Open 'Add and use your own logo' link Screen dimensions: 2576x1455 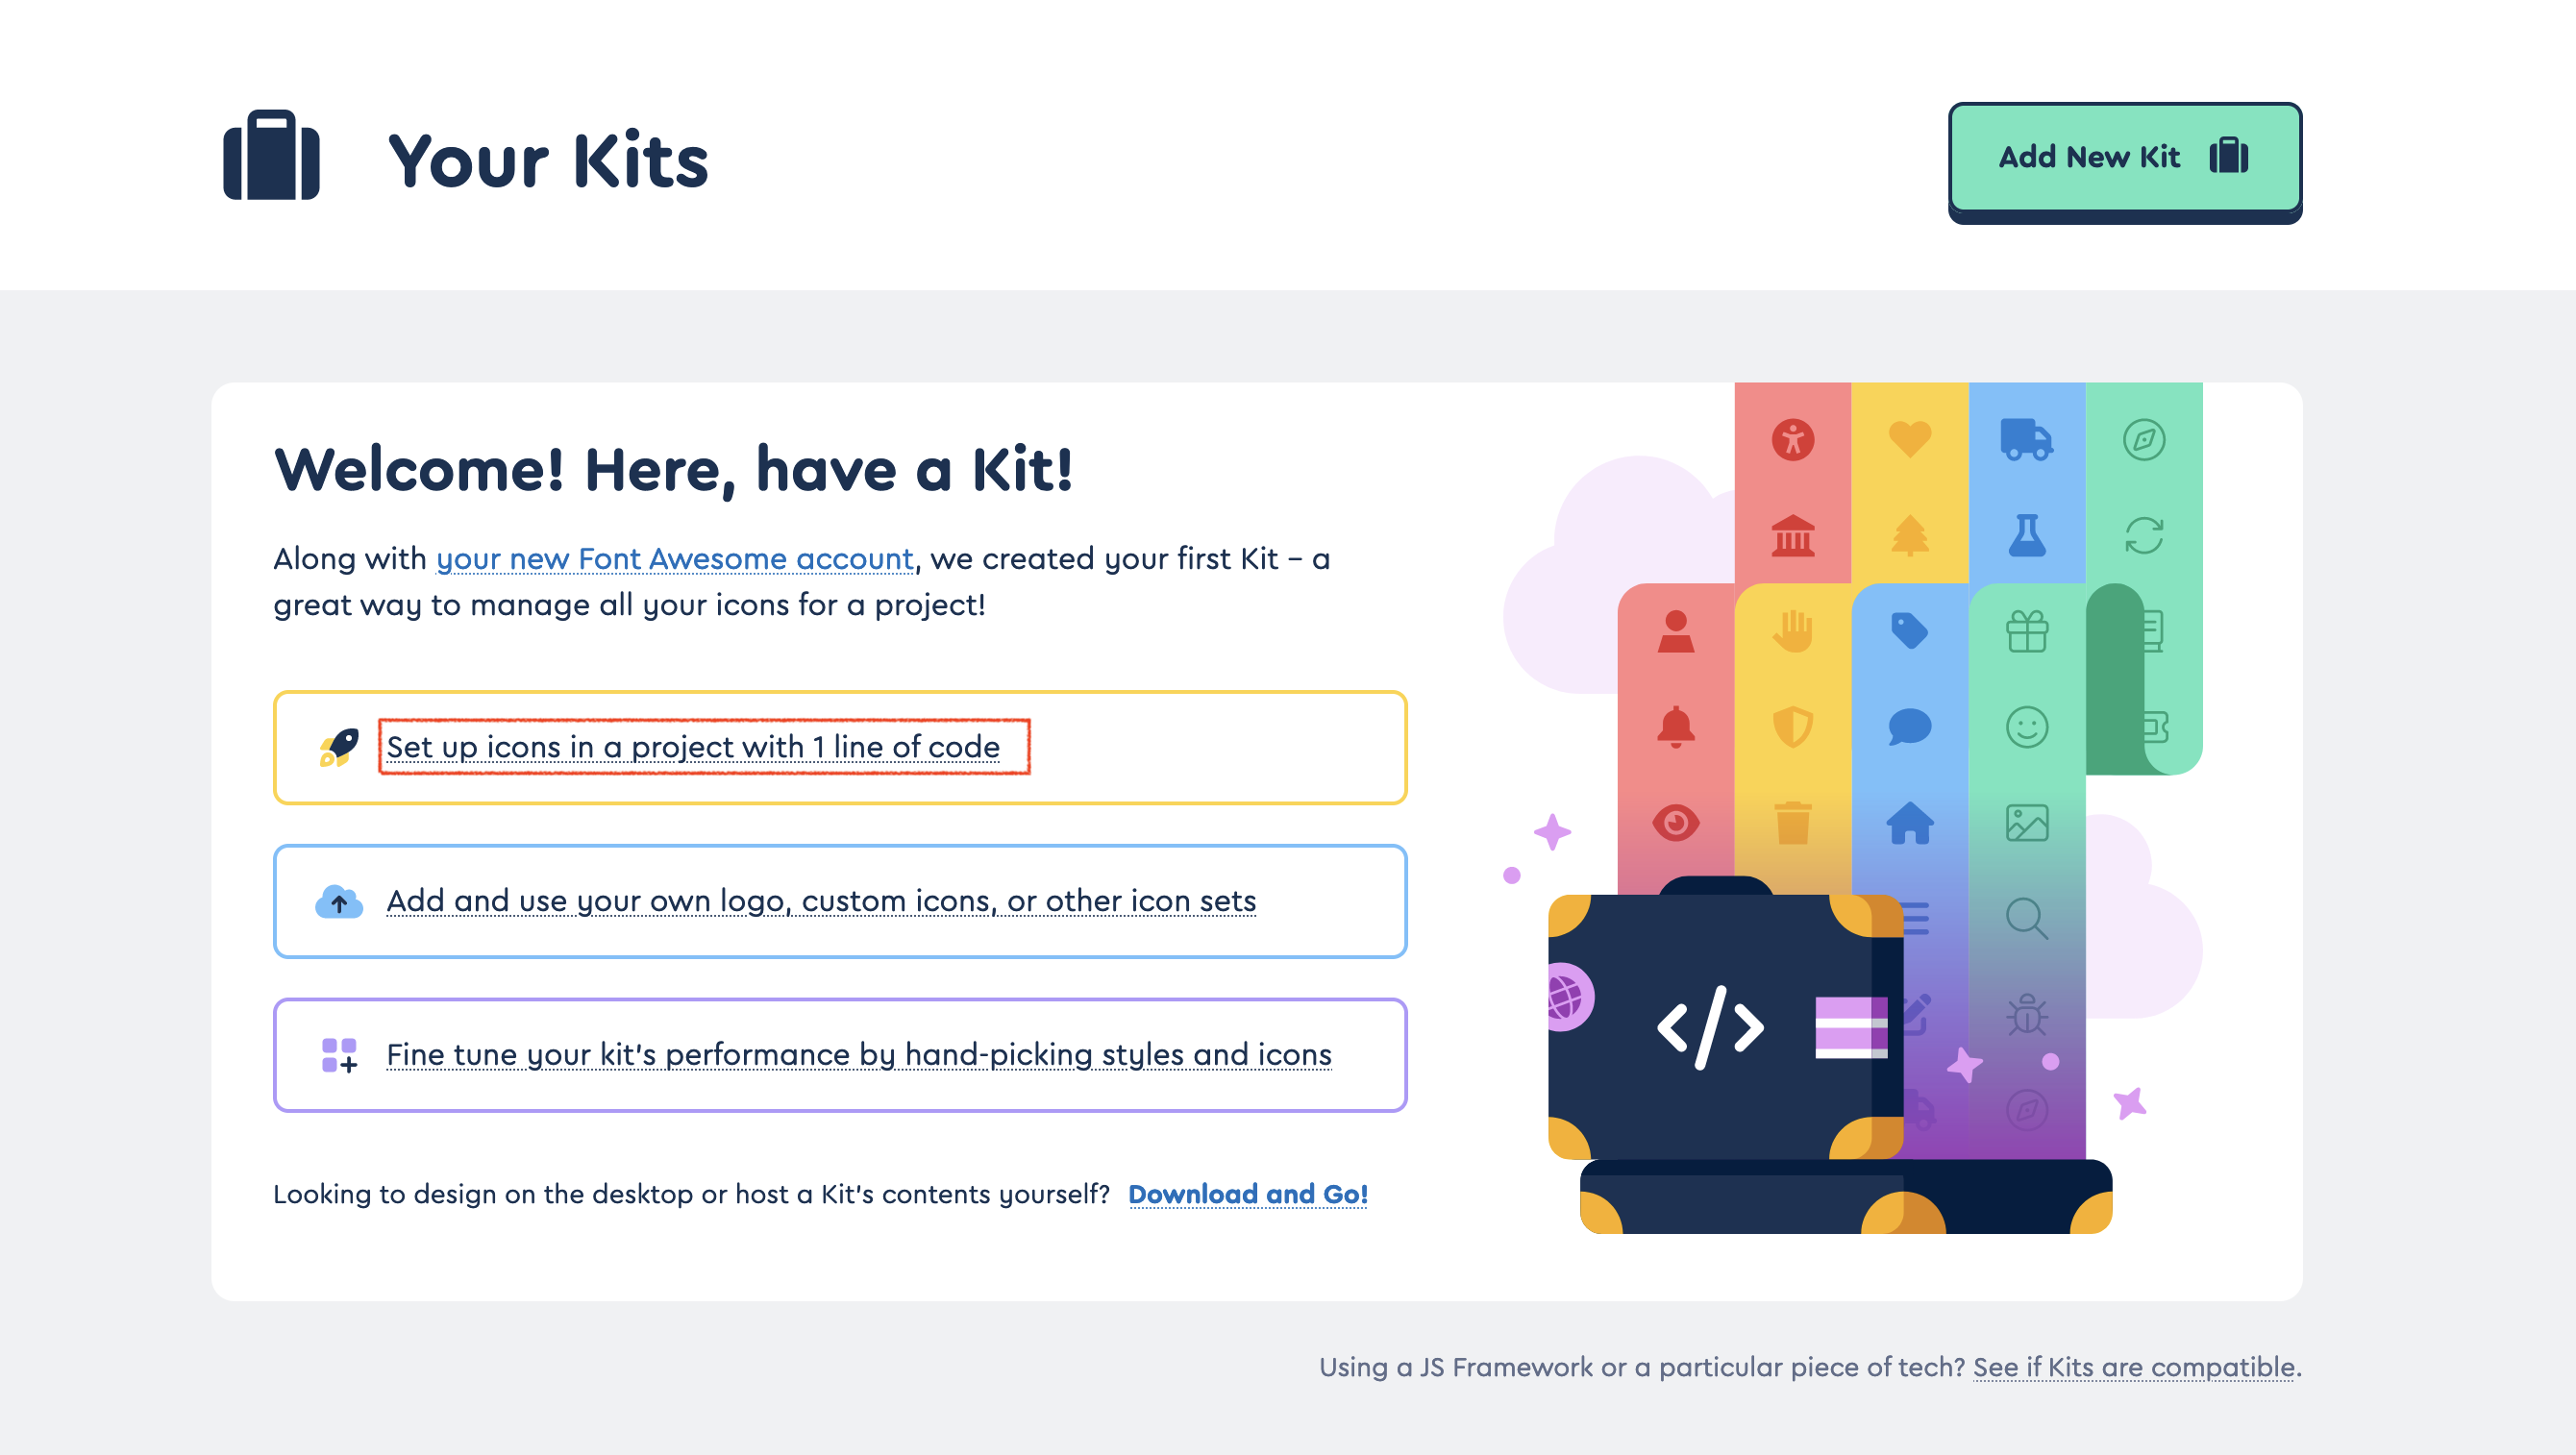821,901
